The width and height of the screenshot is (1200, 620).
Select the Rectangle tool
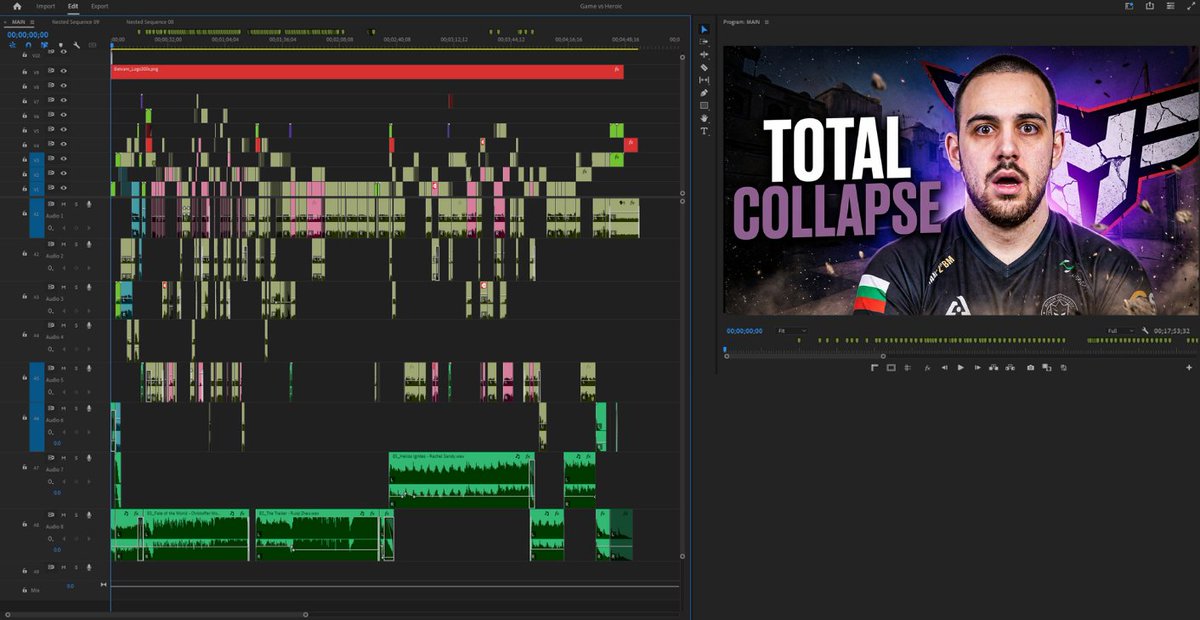[x=704, y=105]
